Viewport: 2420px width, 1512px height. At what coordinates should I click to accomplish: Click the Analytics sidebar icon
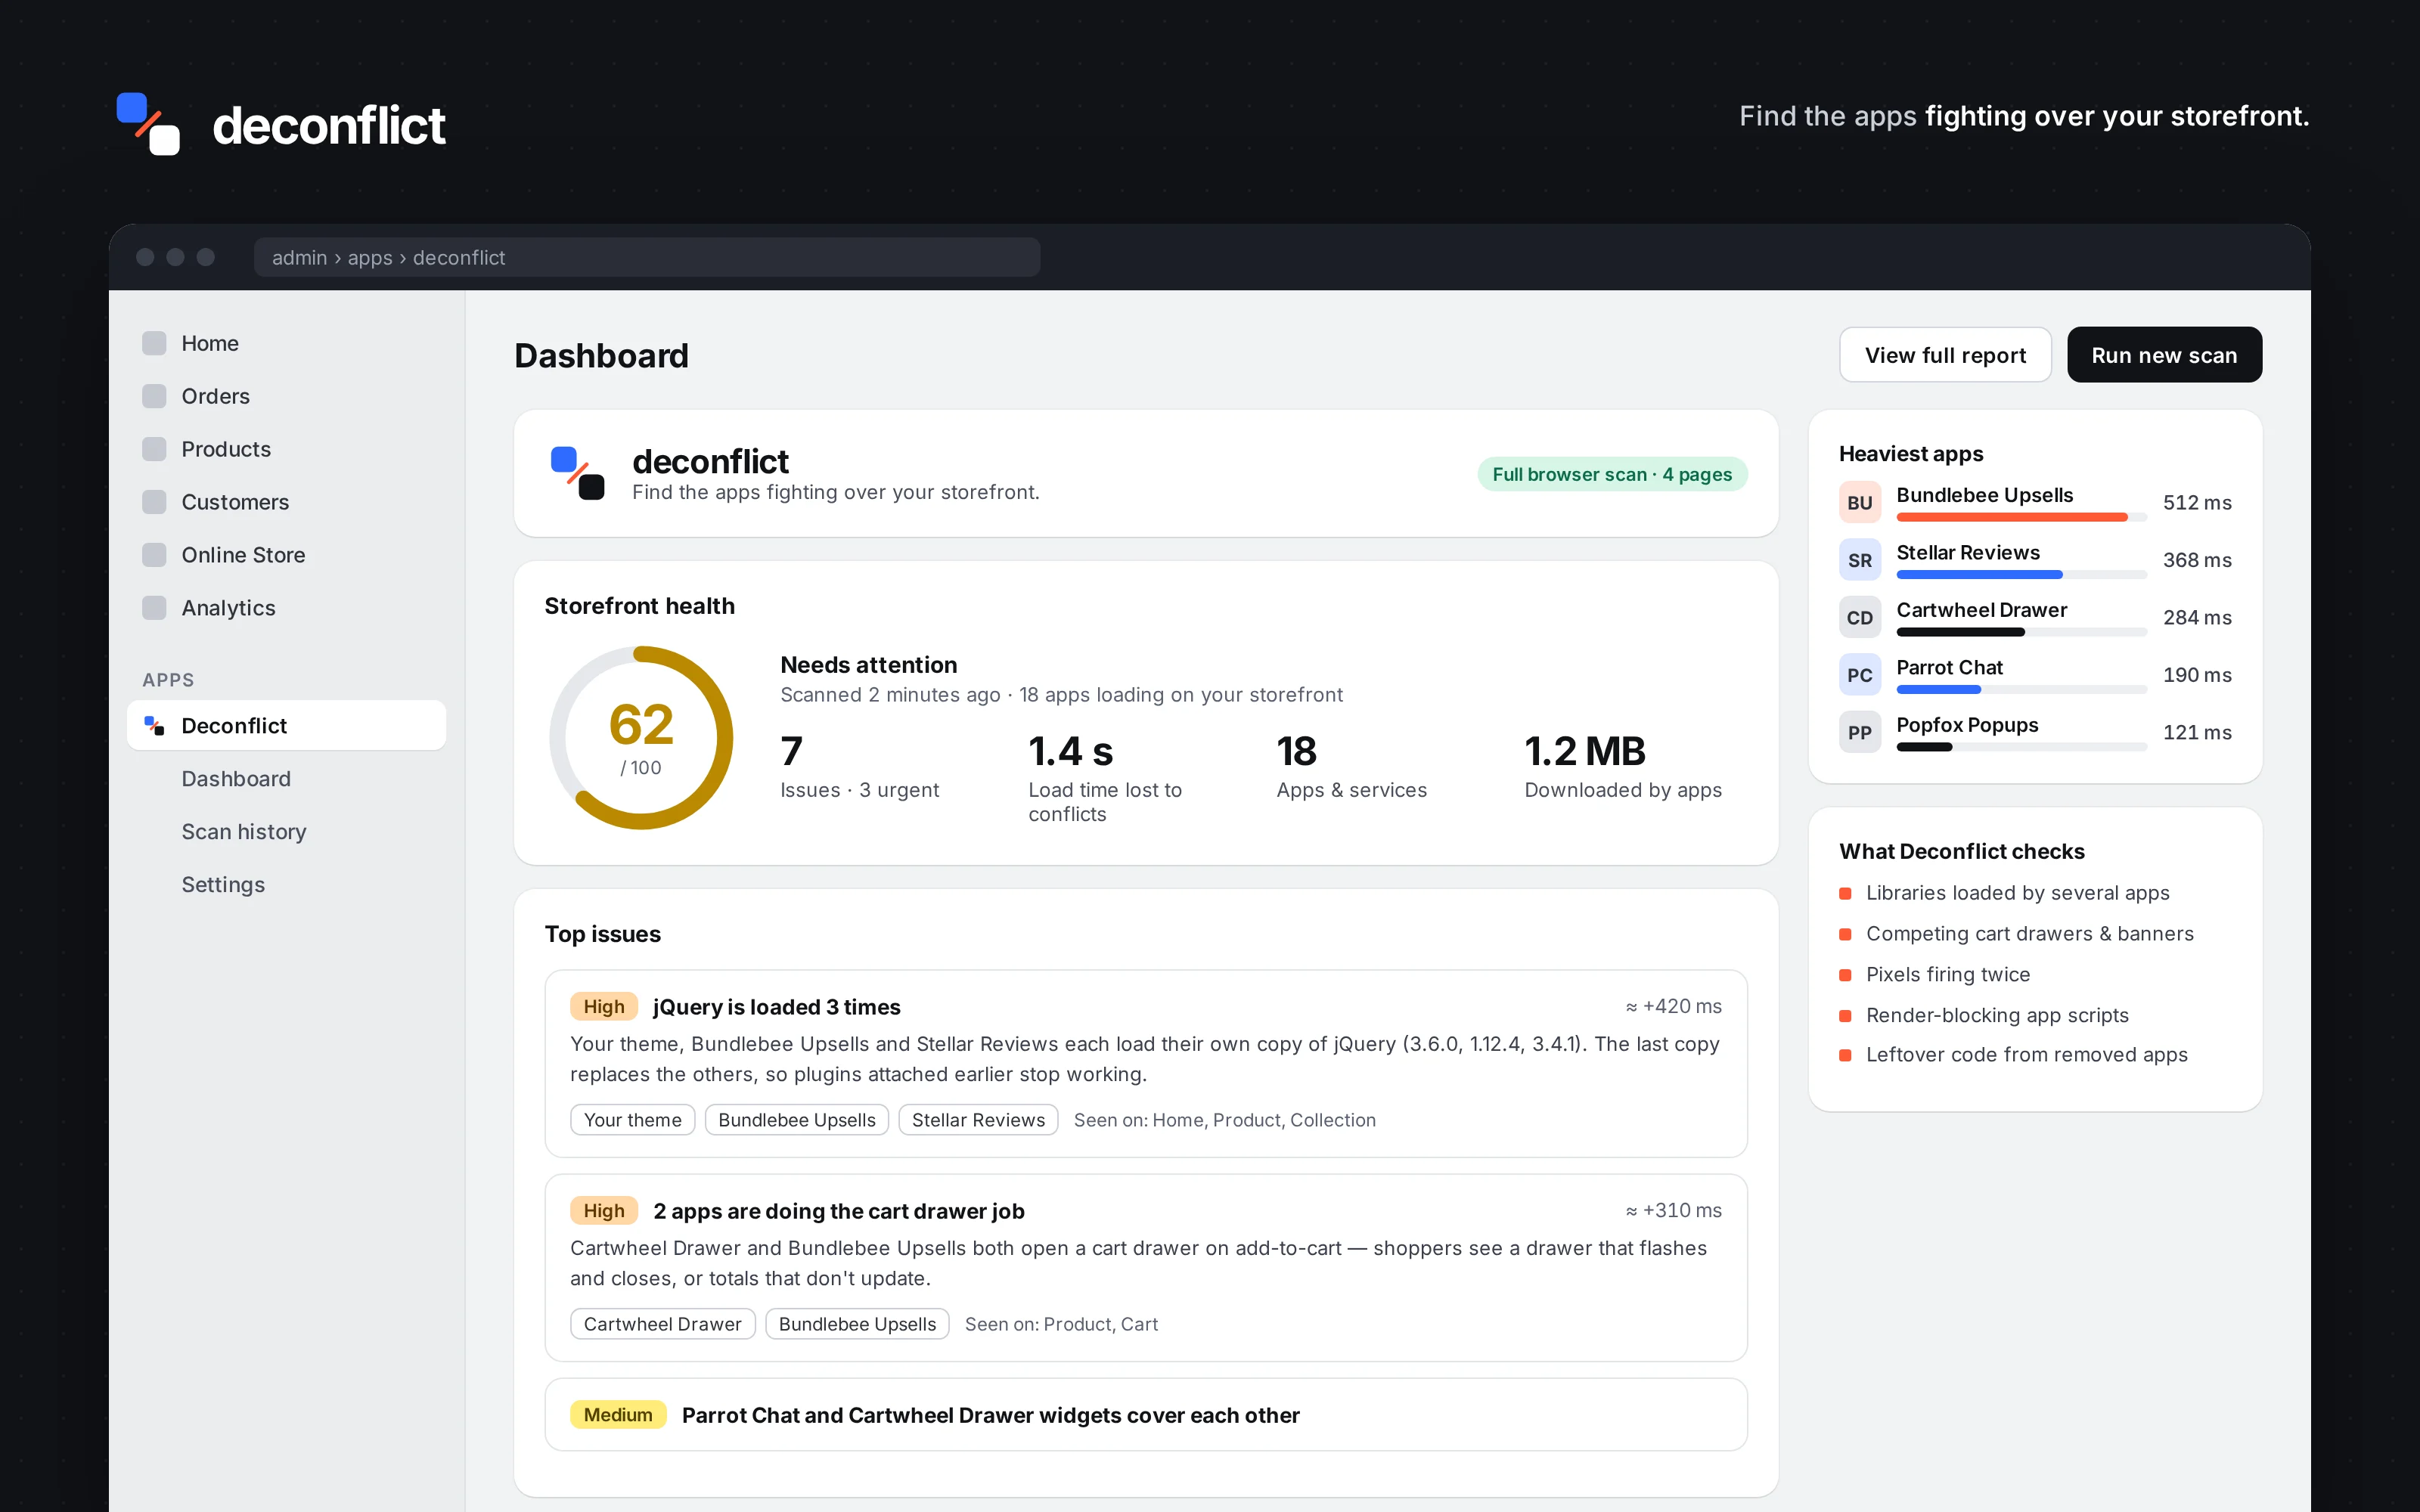pos(154,608)
